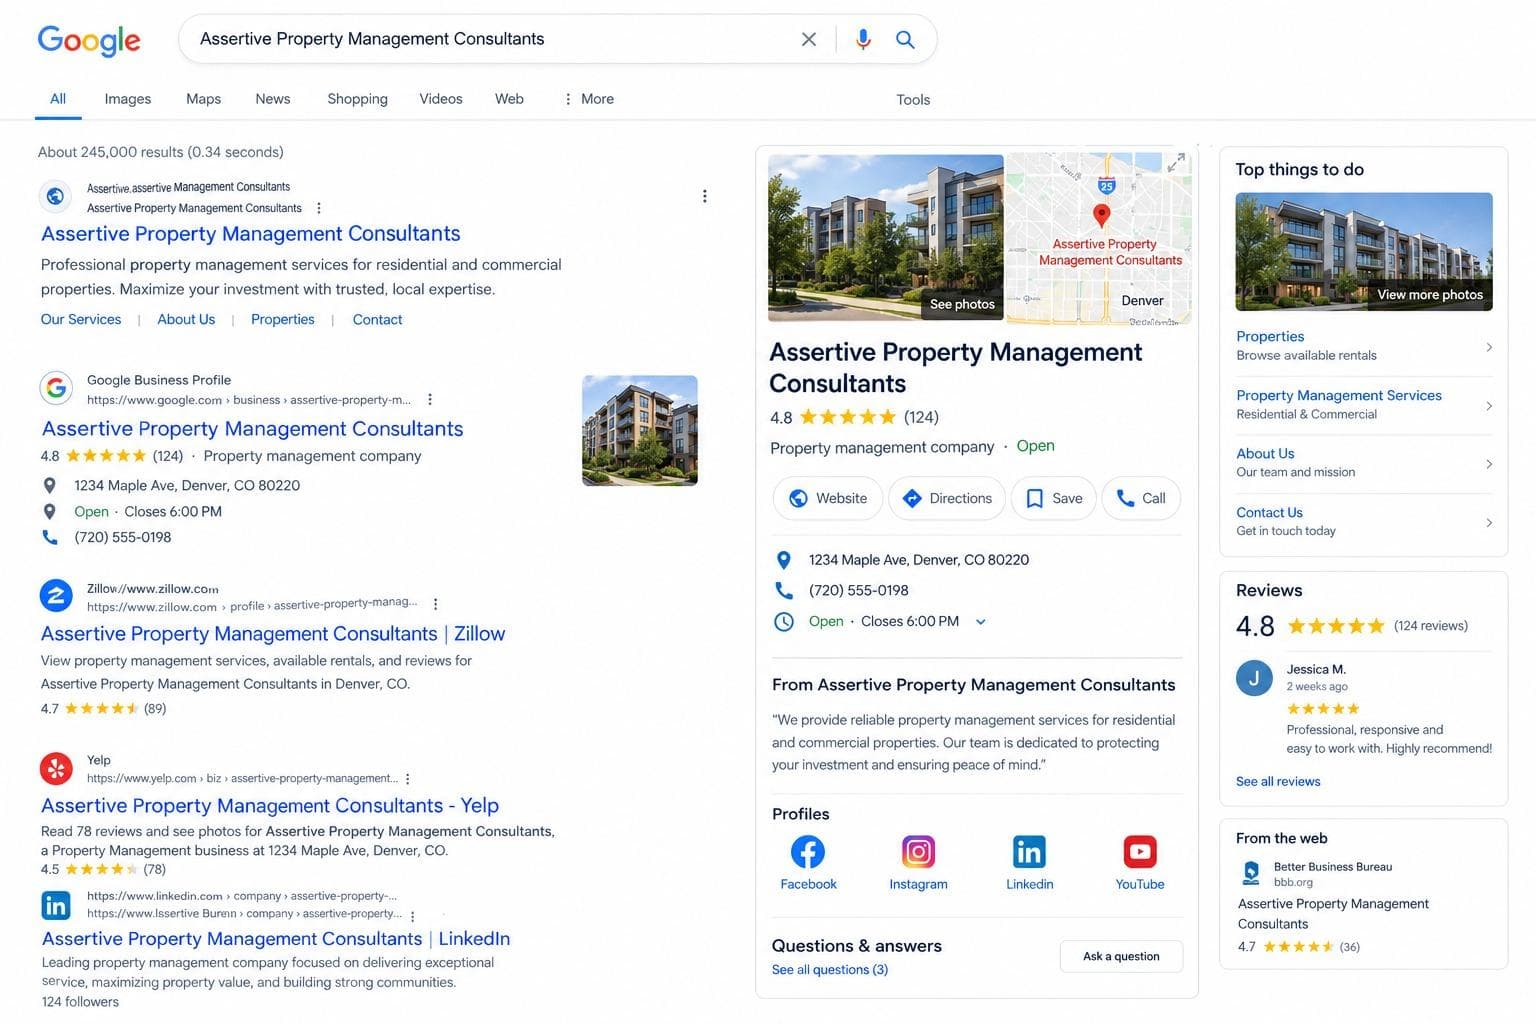1536x1024 pixels.
Task: Open Google Business Profile result title
Action: click(x=253, y=428)
